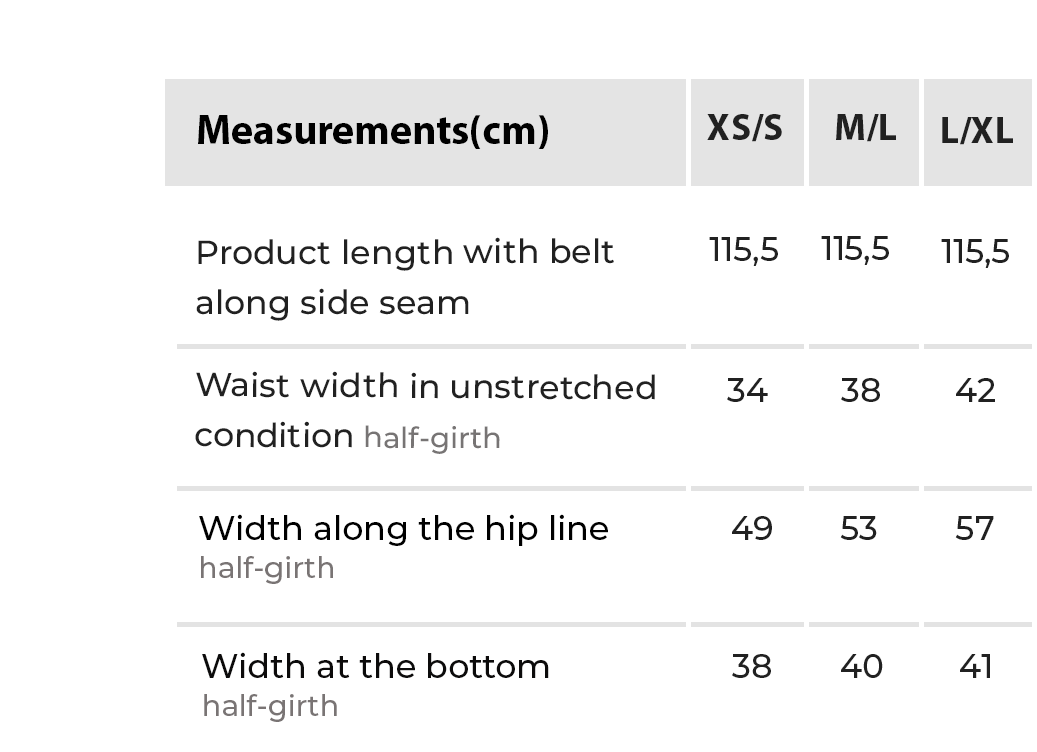
Task: Click bottom width value 40
Action: (861, 666)
